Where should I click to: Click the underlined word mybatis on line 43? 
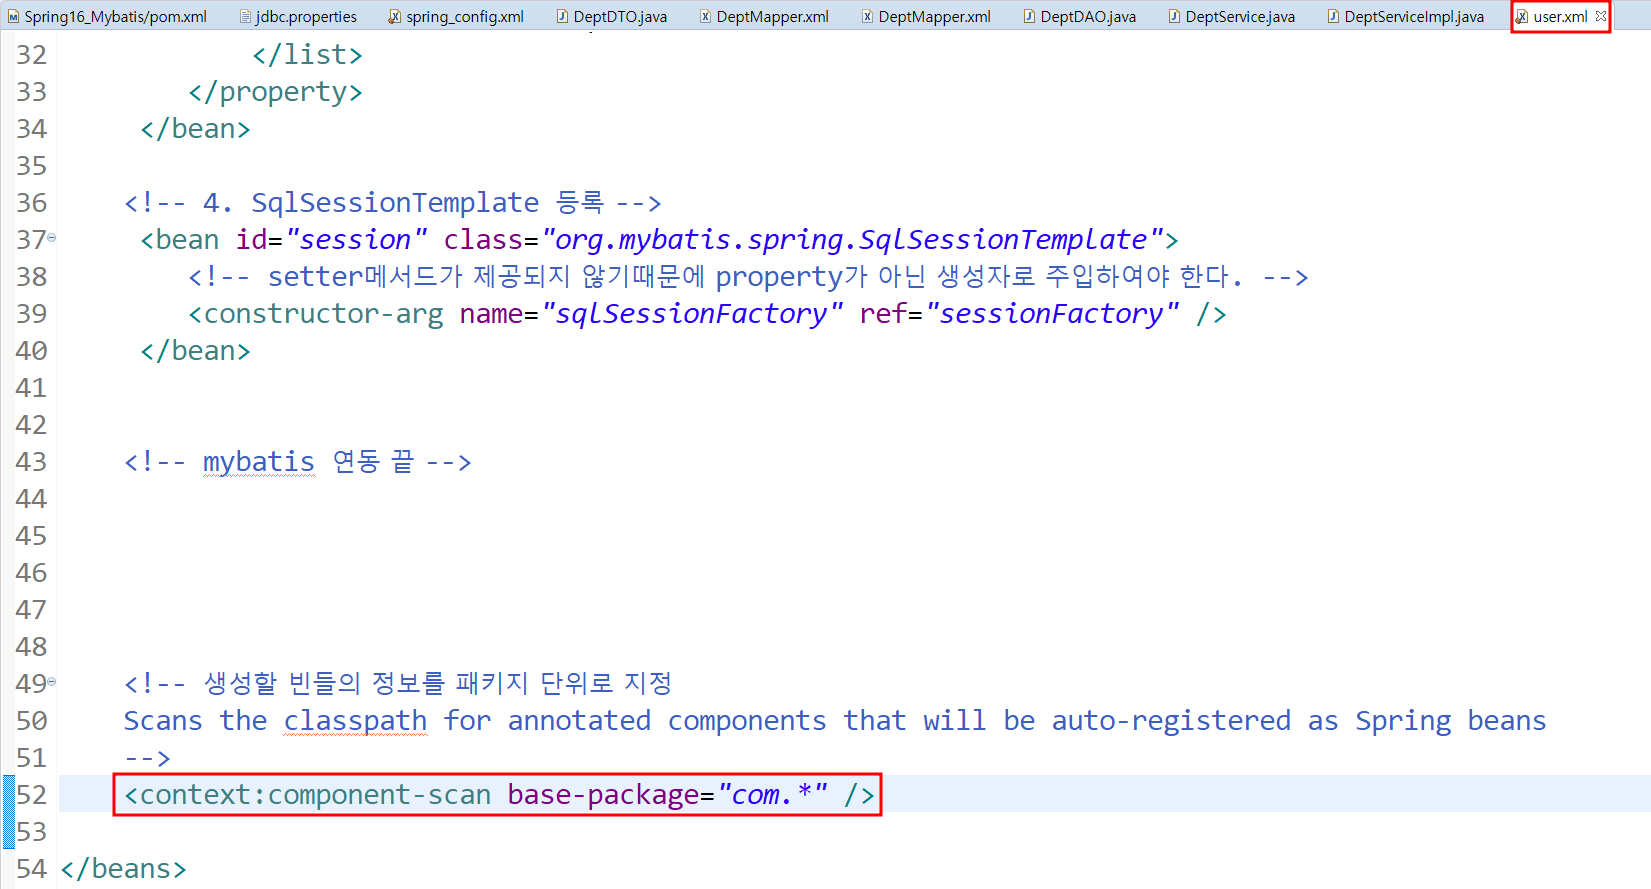click(x=259, y=462)
